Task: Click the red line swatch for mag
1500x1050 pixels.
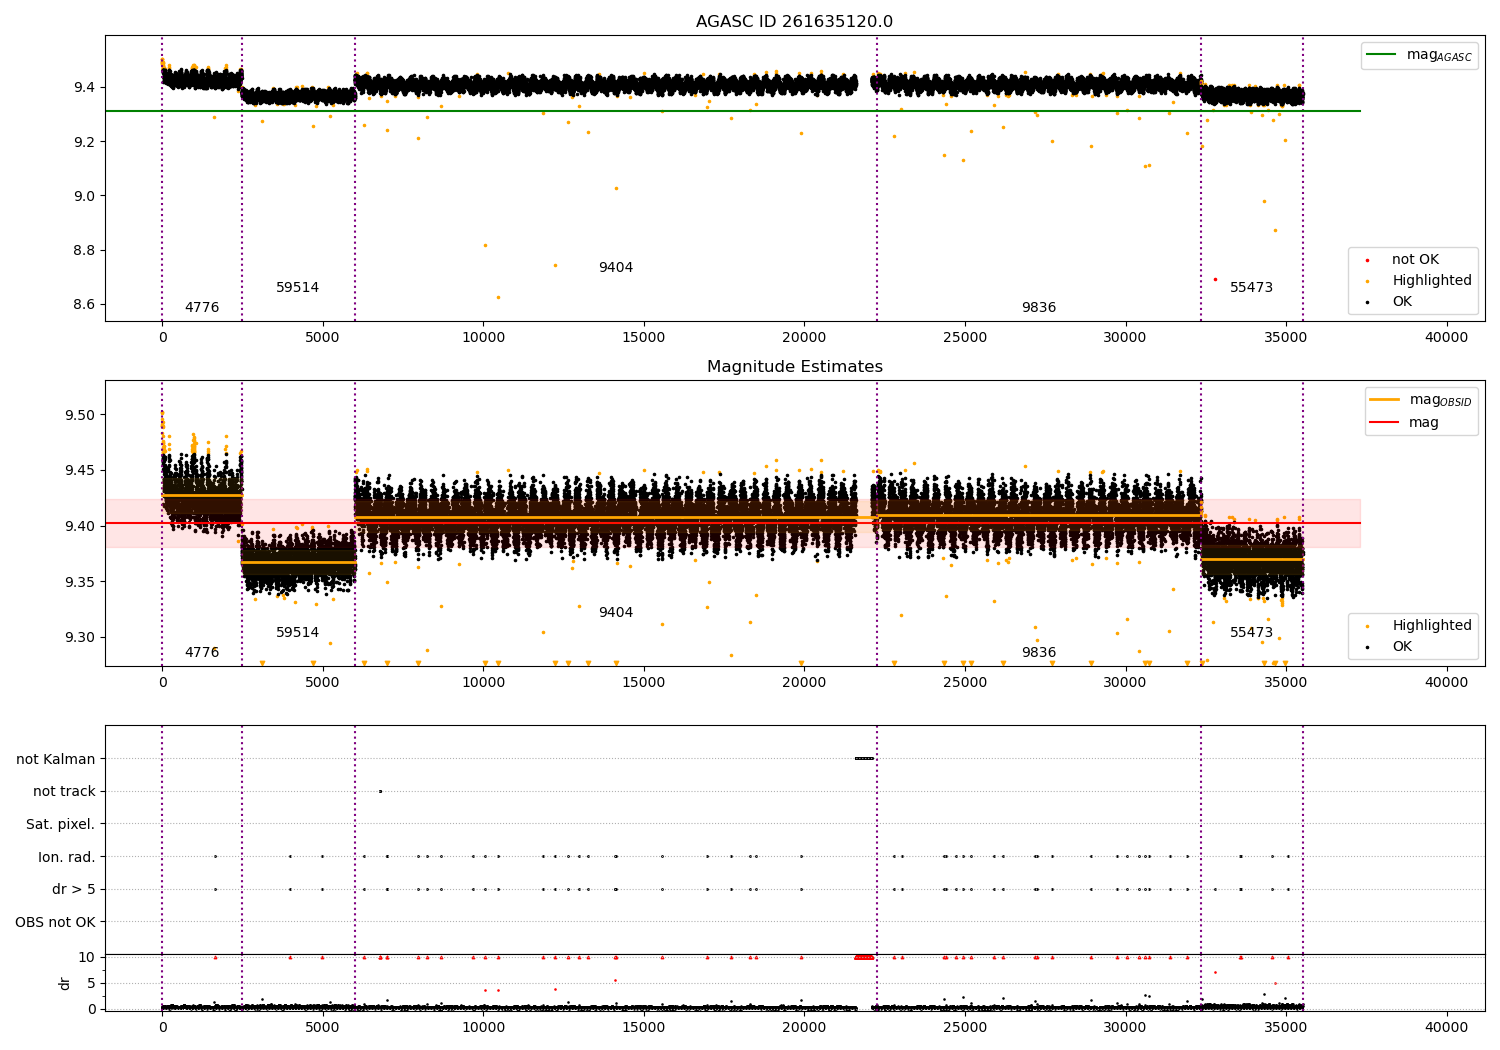Action: click(x=1385, y=423)
